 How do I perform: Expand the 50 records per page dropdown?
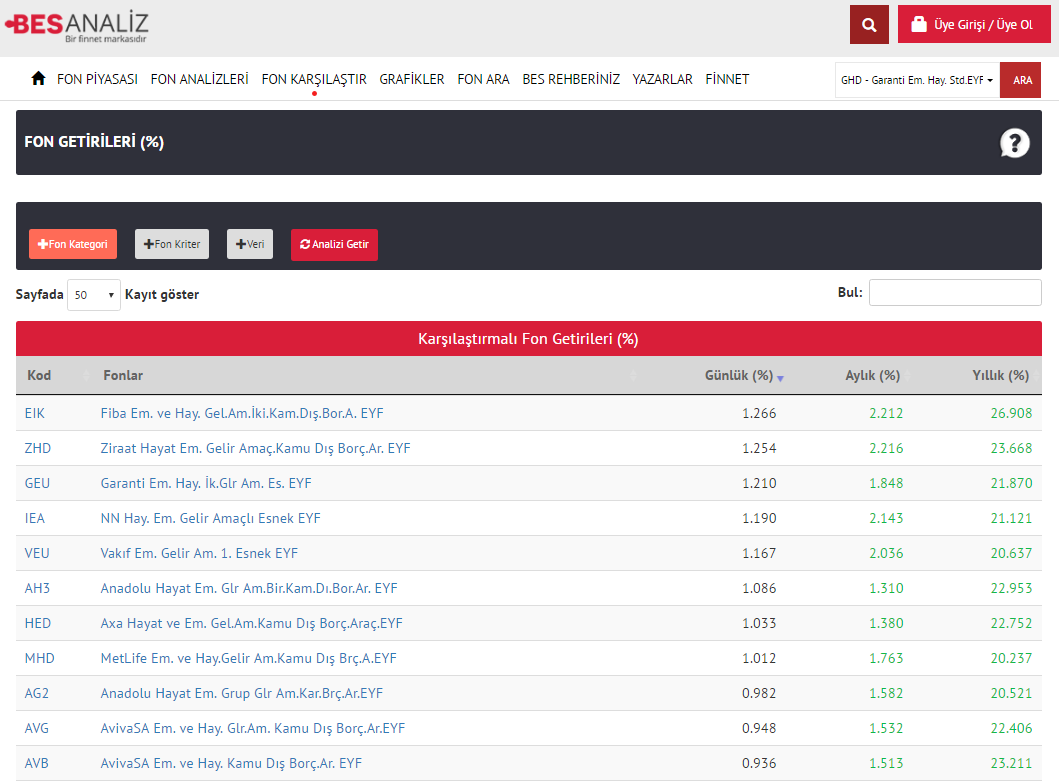pos(94,295)
